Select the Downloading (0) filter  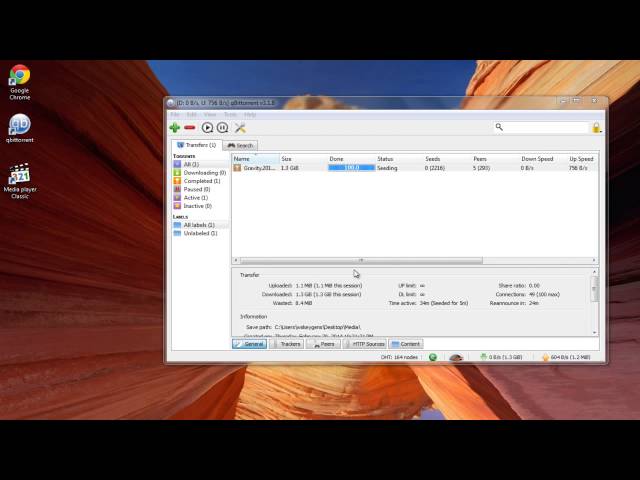coord(200,173)
